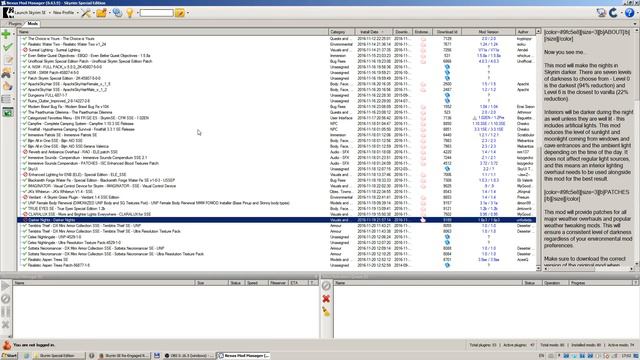Click the Windows Start button
Image resolution: width=640 pixels, height=360 pixels.
pyautogui.click(x=9, y=356)
